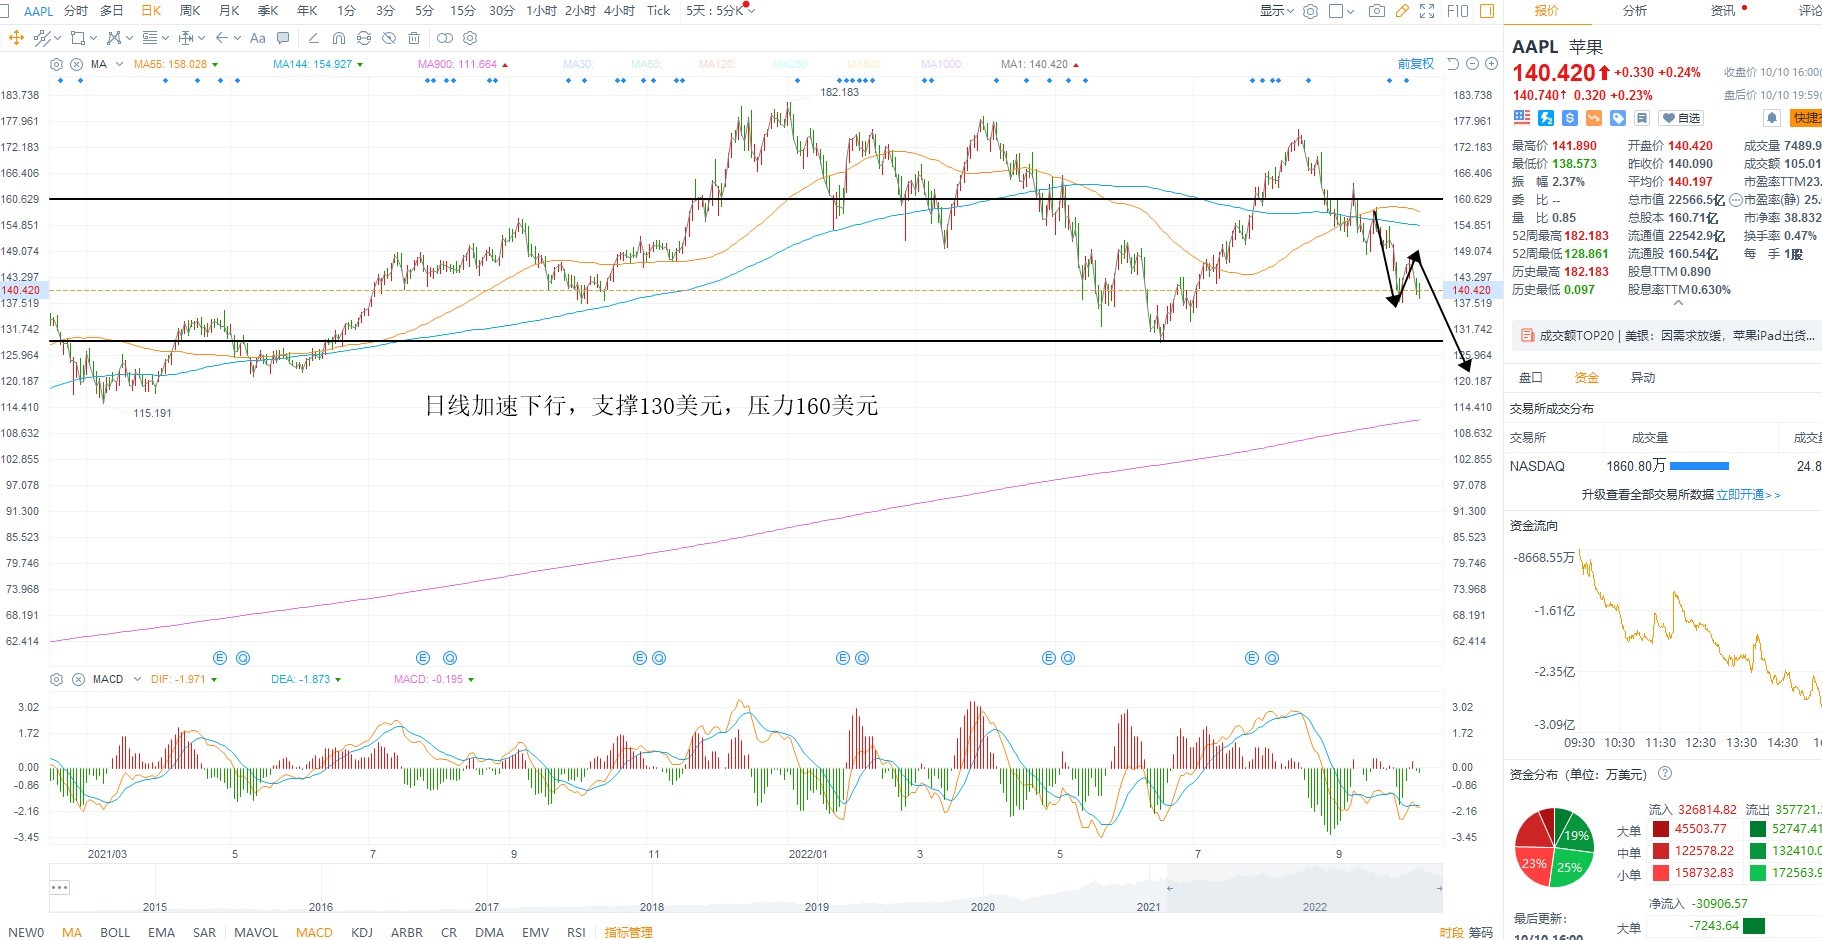Click the first E earnings marker

pyautogui.click(x=221, y=658)
